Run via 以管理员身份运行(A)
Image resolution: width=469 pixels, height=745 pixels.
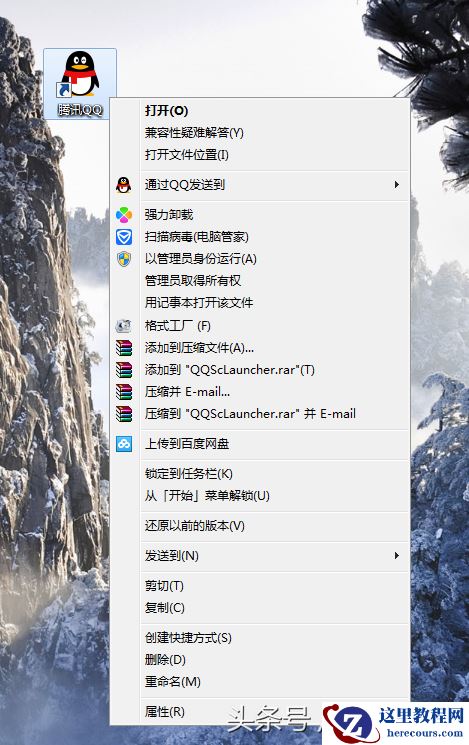(260, 259)
